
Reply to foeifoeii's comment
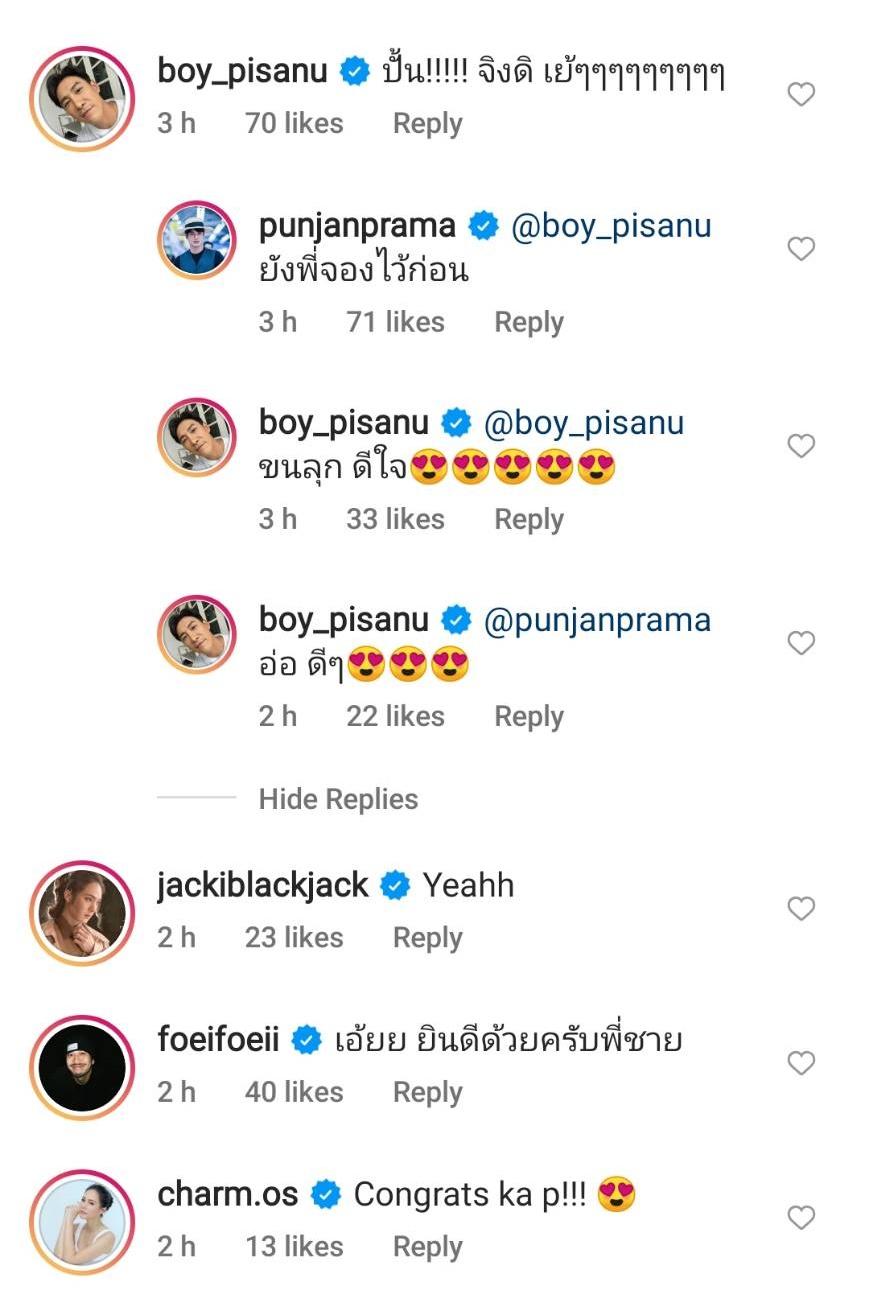427,1093
